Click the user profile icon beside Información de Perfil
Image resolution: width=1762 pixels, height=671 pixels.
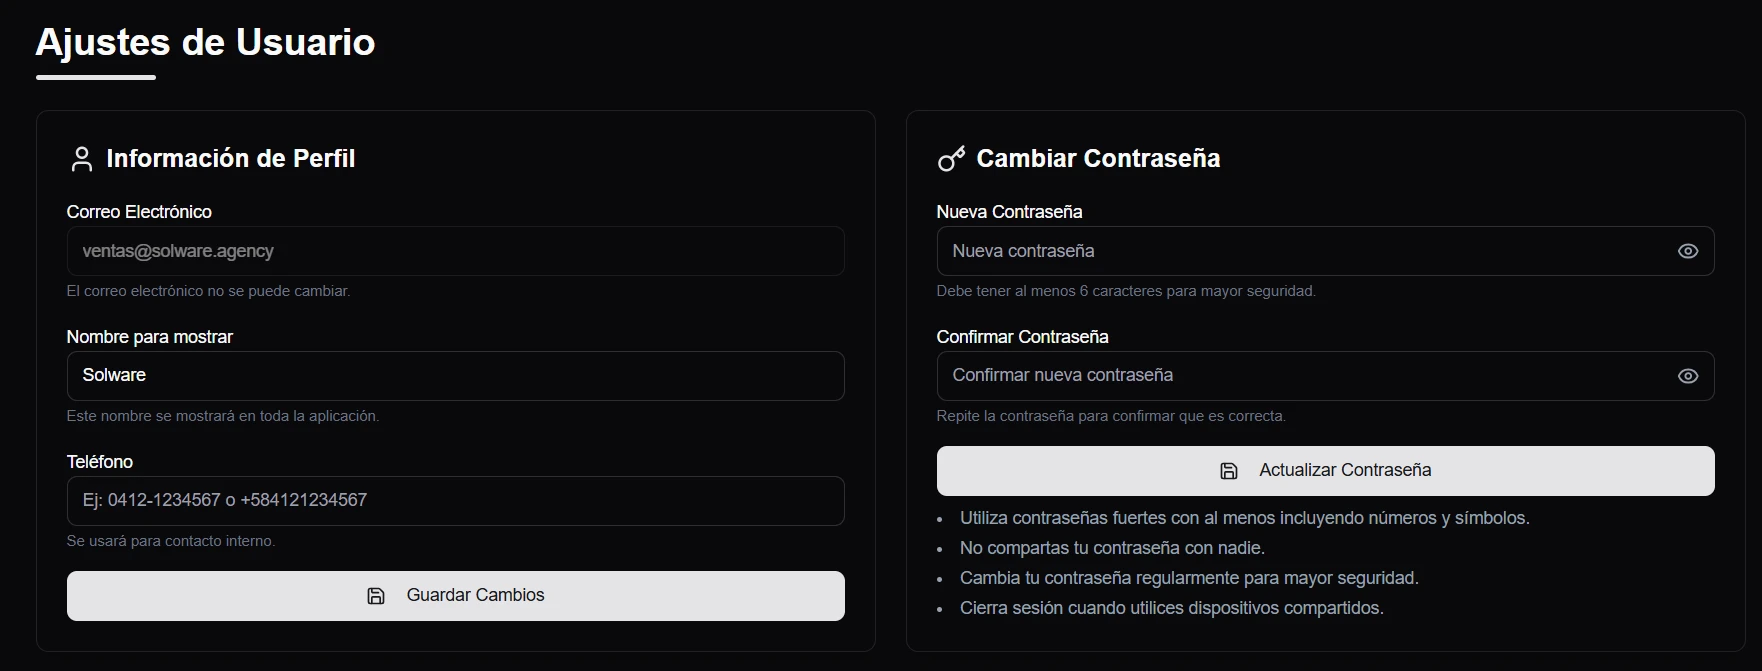point(82,159)
